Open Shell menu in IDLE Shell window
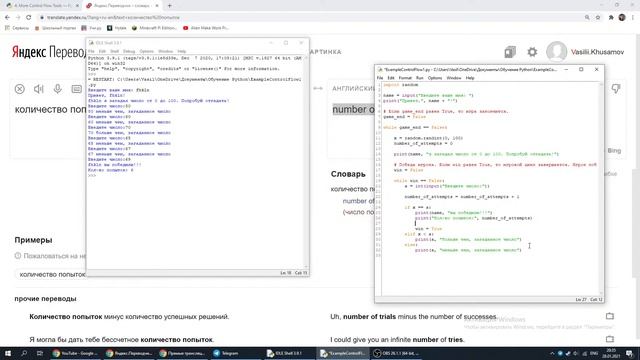The width and height of the screenshot is (640, 360). click(115, 51)
